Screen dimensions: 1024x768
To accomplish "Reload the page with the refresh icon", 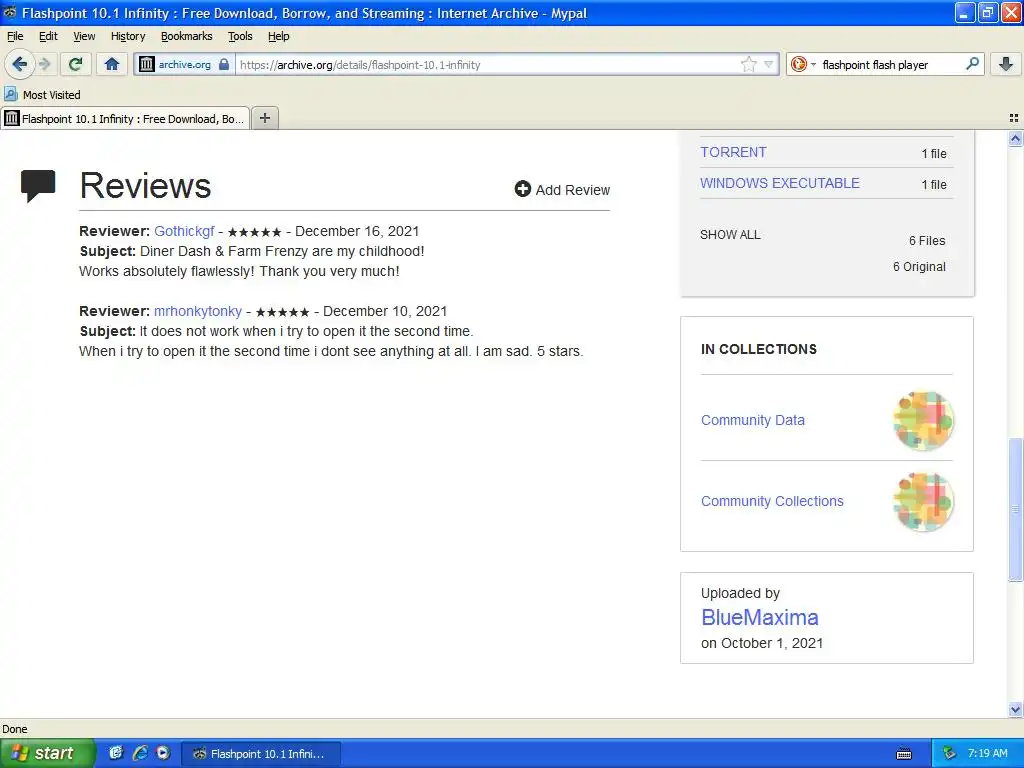I will pos(75,64).
